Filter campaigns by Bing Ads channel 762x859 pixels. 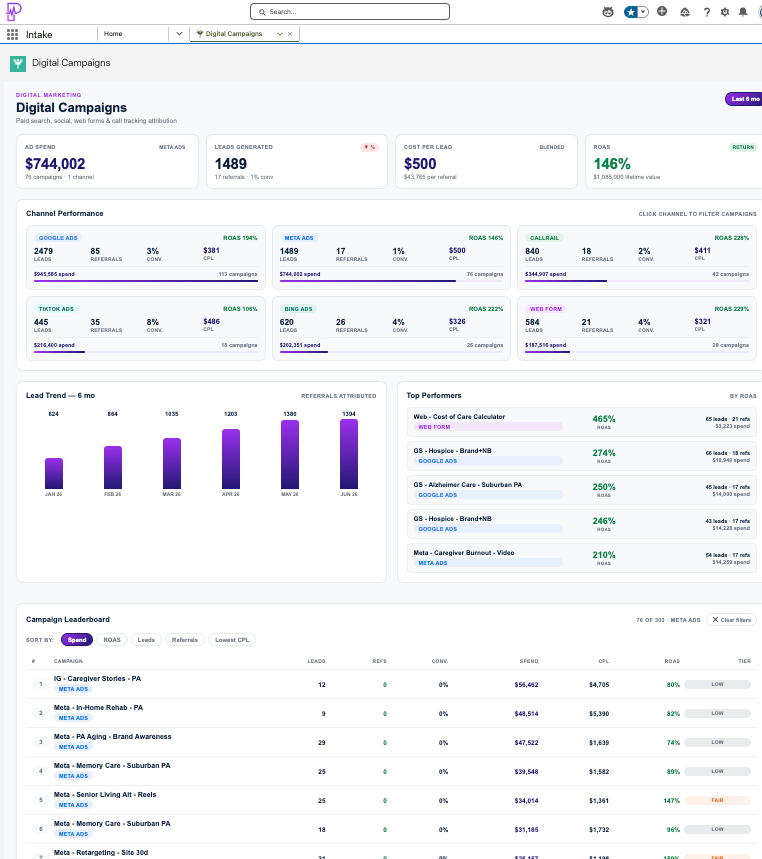click(x=391, y=328)
